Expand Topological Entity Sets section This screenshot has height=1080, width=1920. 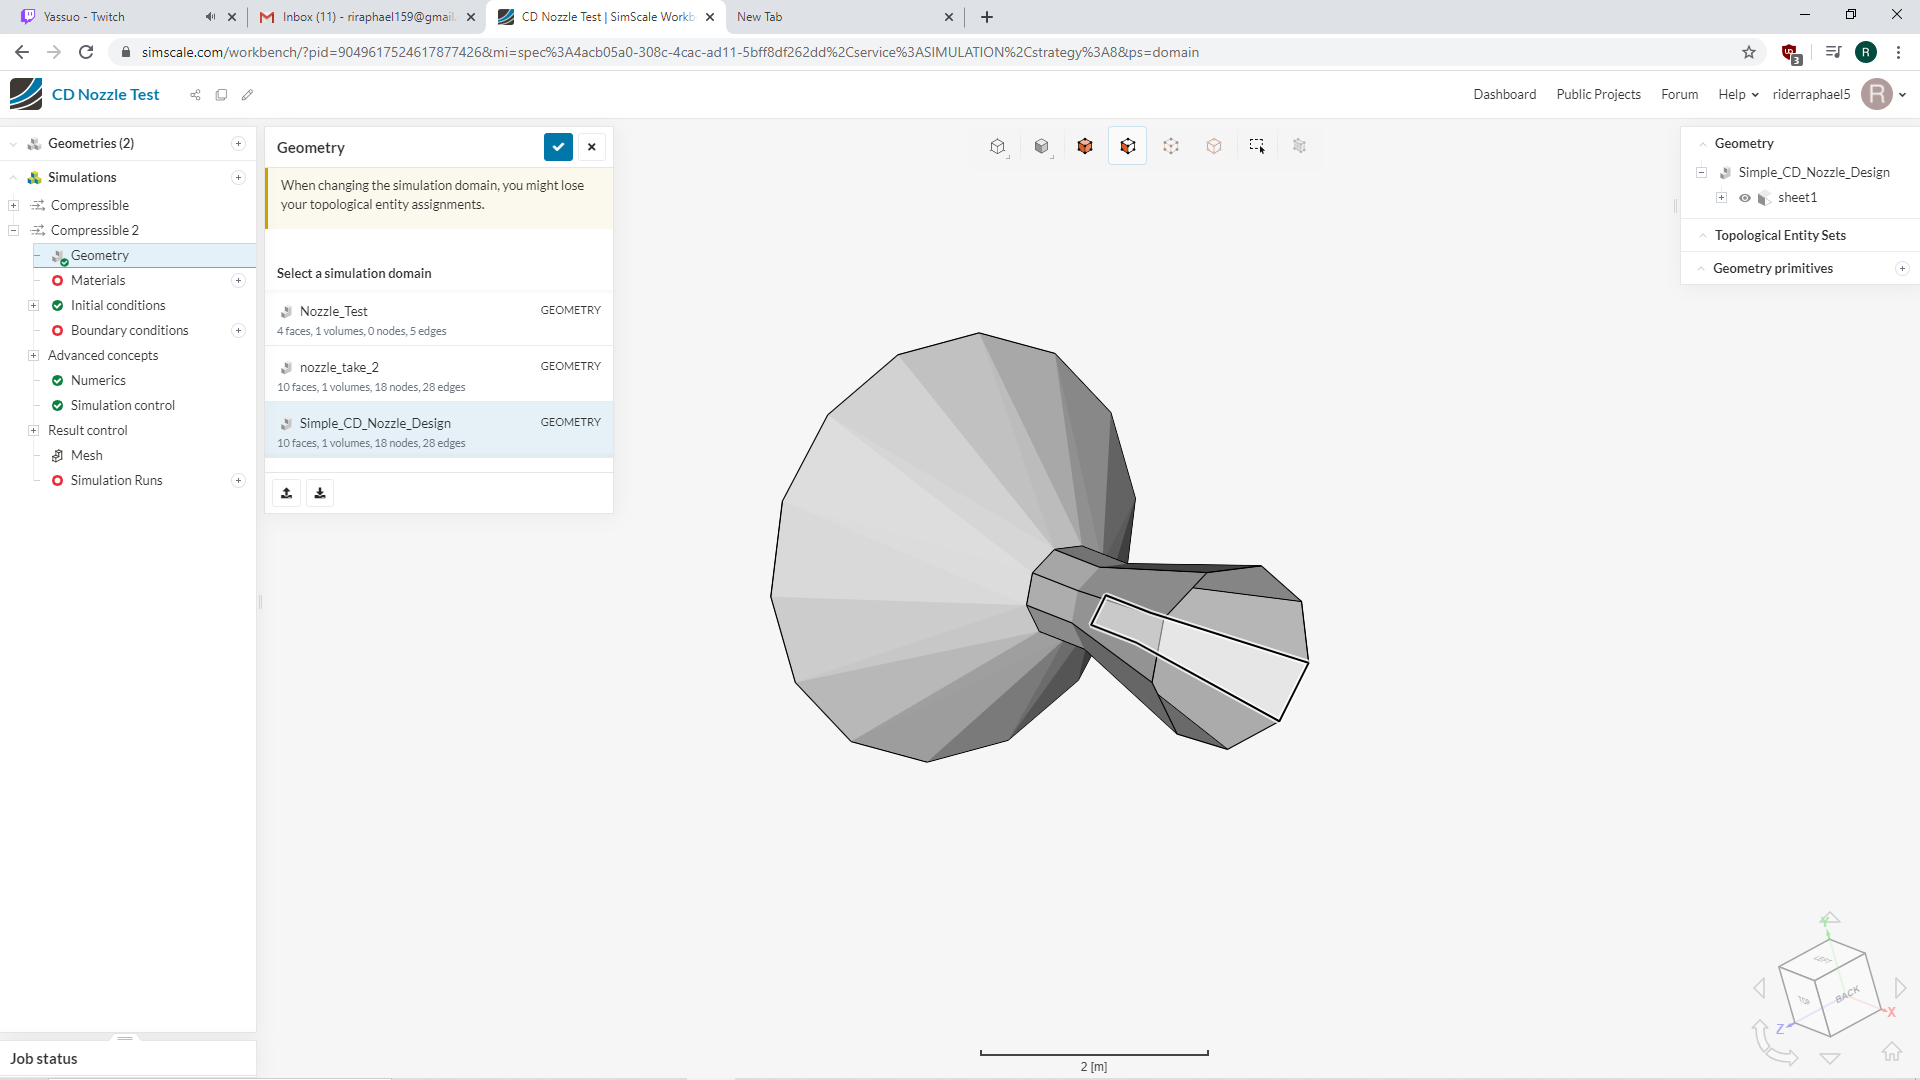pyautogui.click(x=1780, y=236)
